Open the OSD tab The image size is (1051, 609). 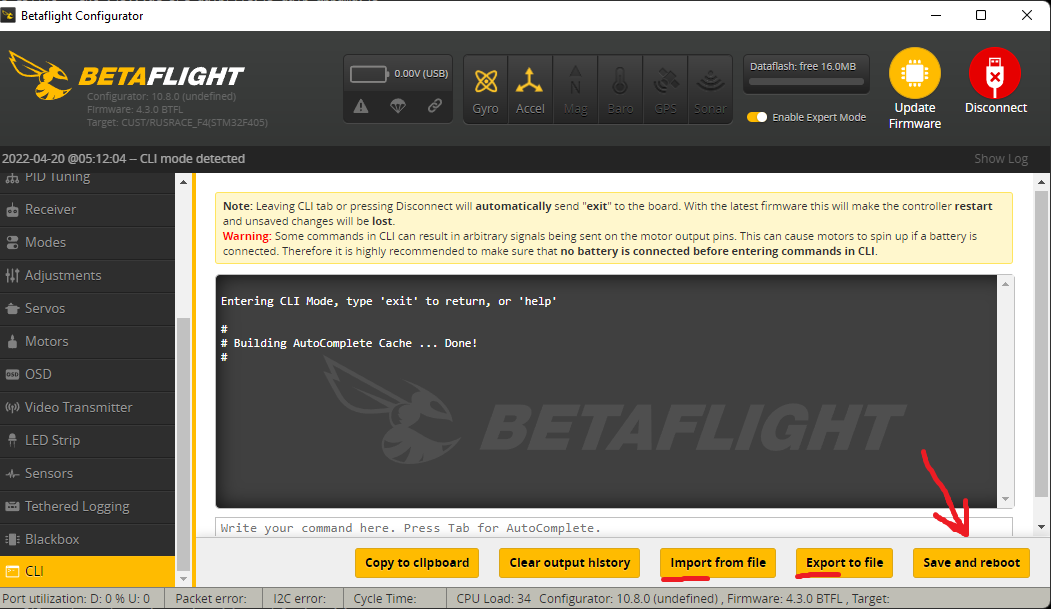coord(87,375)
